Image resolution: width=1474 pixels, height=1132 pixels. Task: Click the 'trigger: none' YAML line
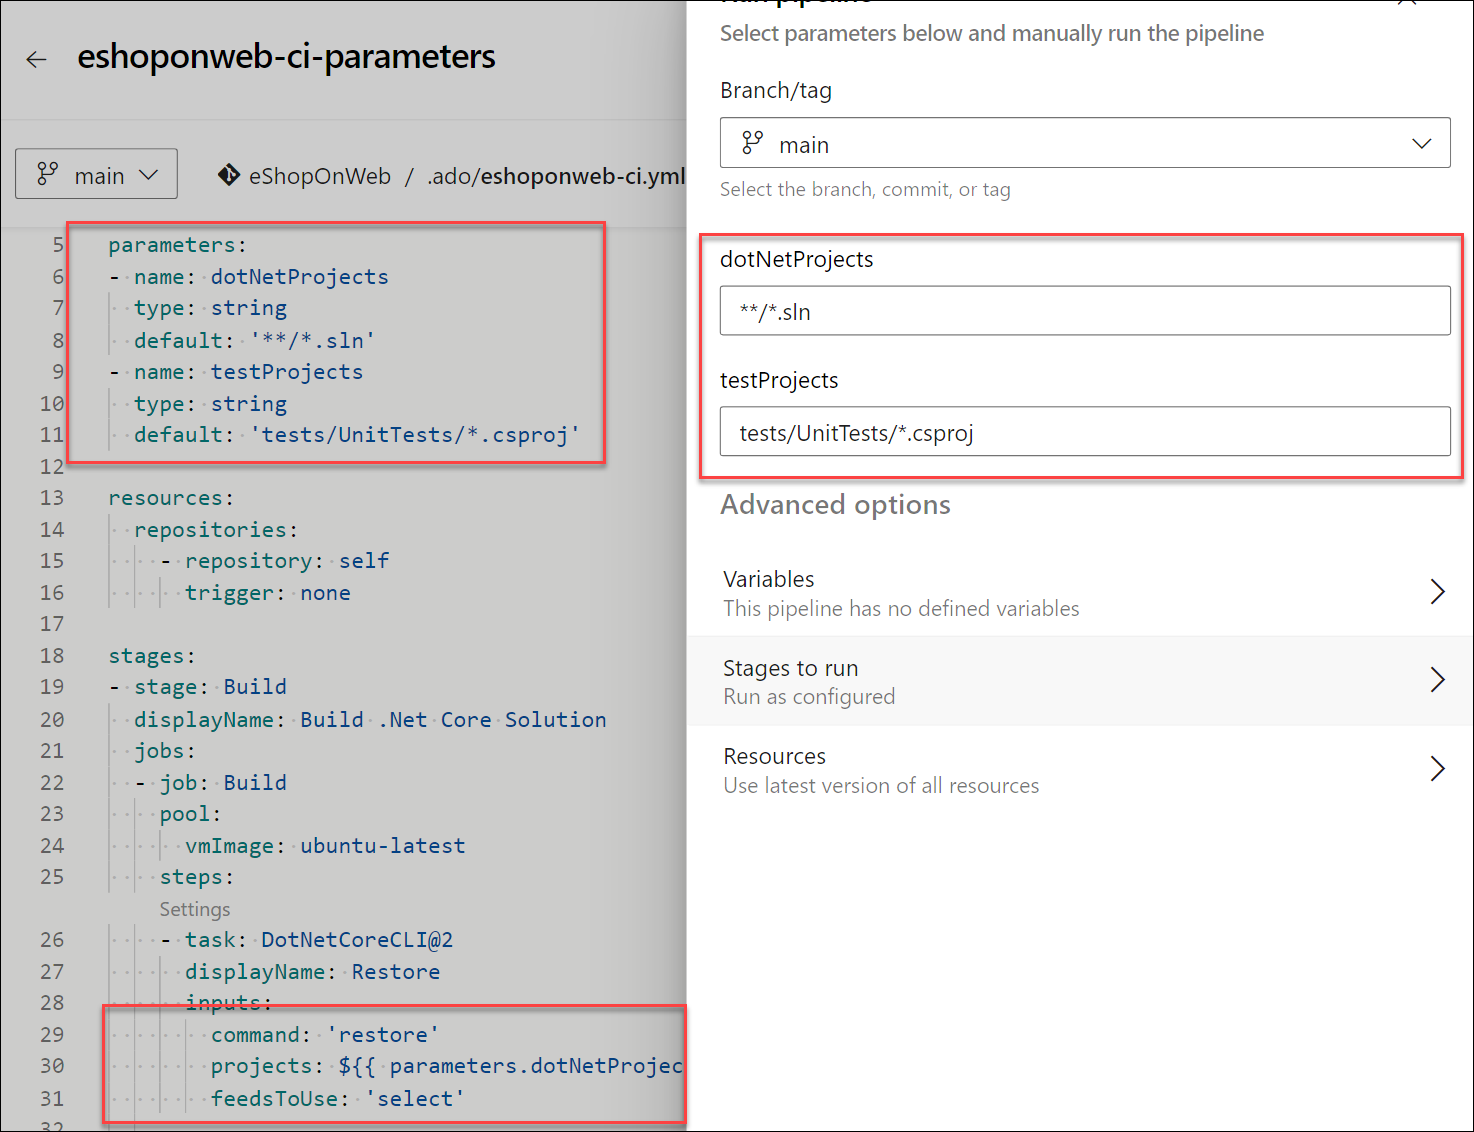(267, 593)
